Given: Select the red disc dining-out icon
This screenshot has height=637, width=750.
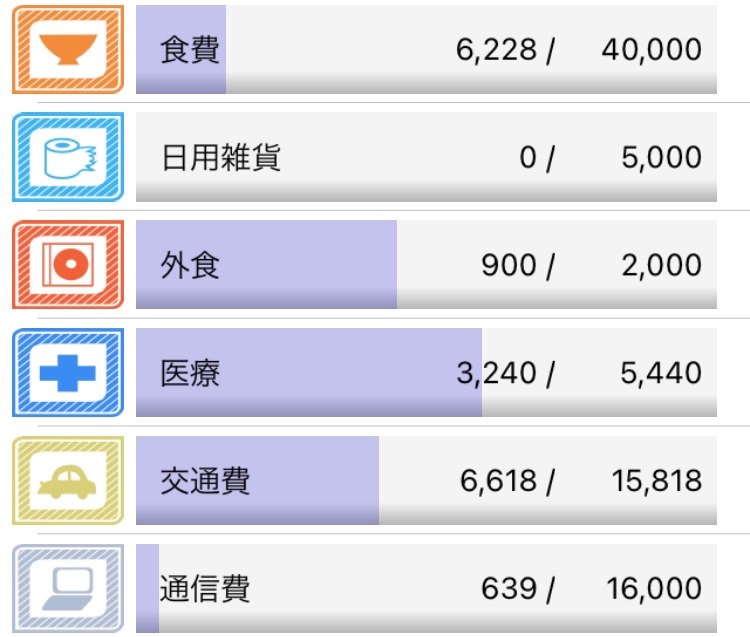Looking at the screenshot, I should [68, 264].
